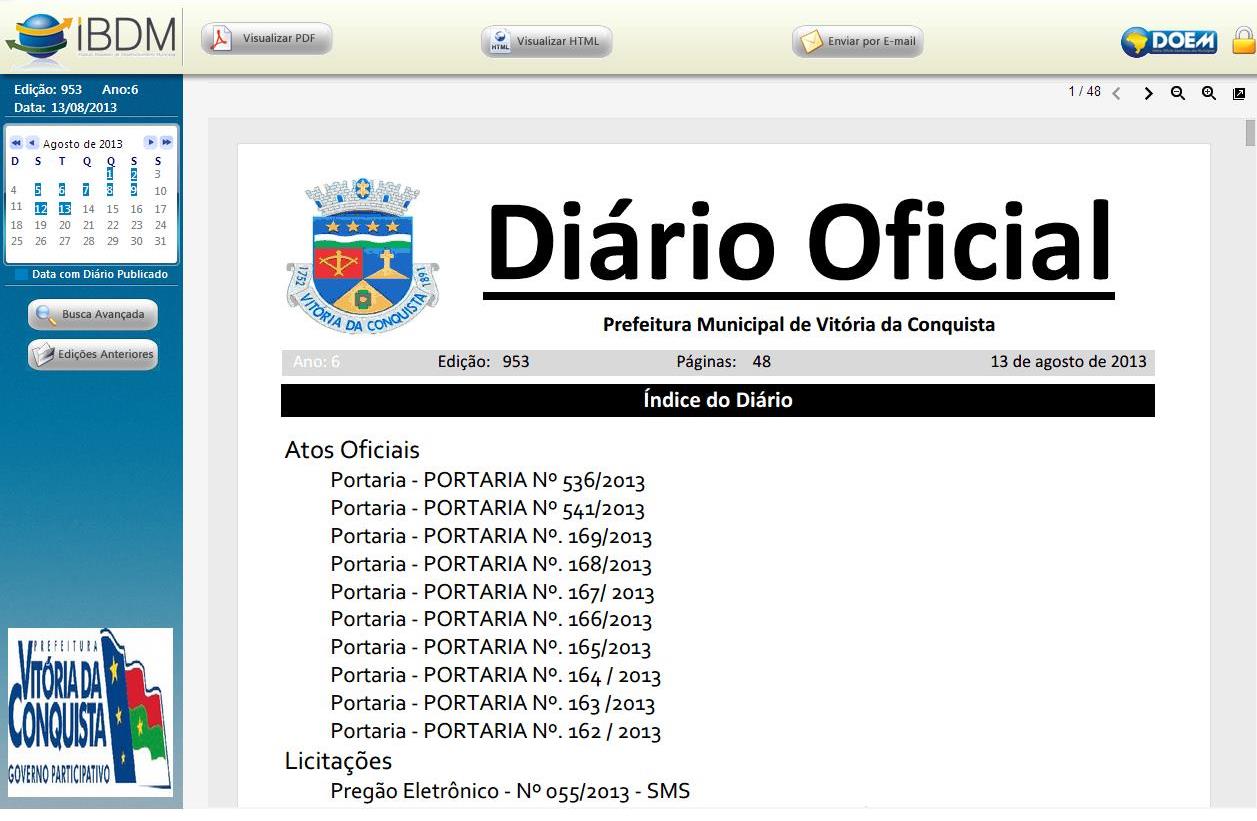Zoom in the document viewer
Screen dimensions: 1257x821
pyautogui.click(x=1209, y=93)
